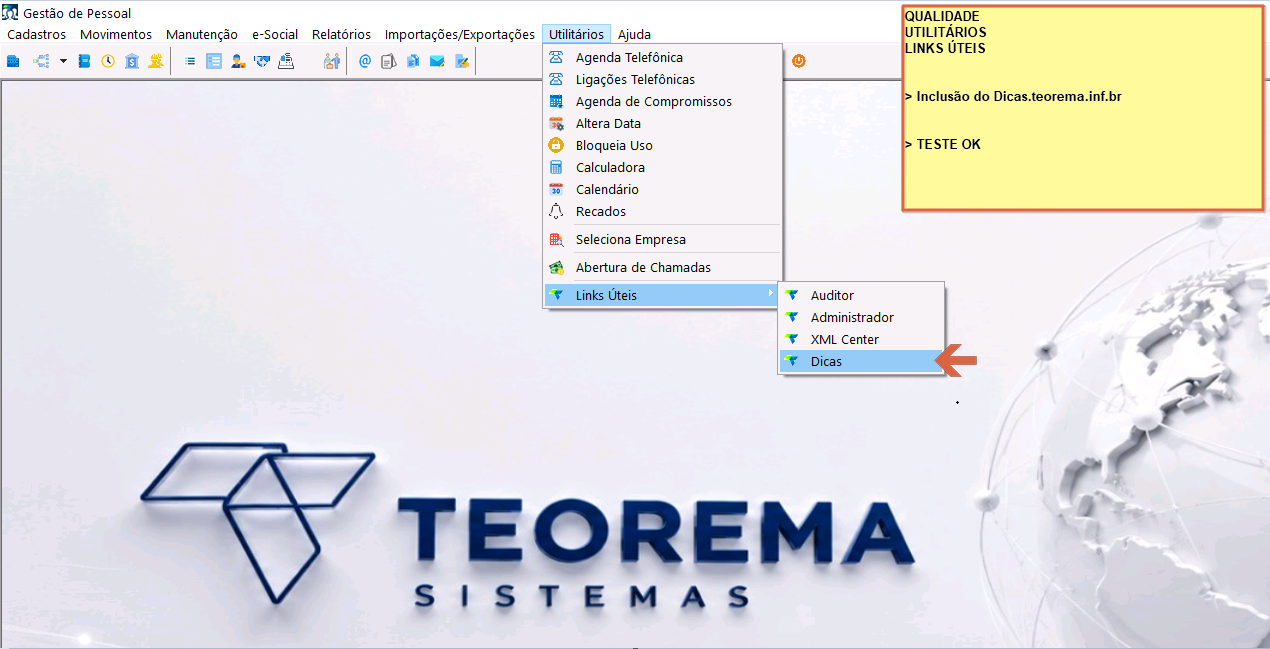
Task: Open the Importações/Exportações menu
Action: pos(460,34)
